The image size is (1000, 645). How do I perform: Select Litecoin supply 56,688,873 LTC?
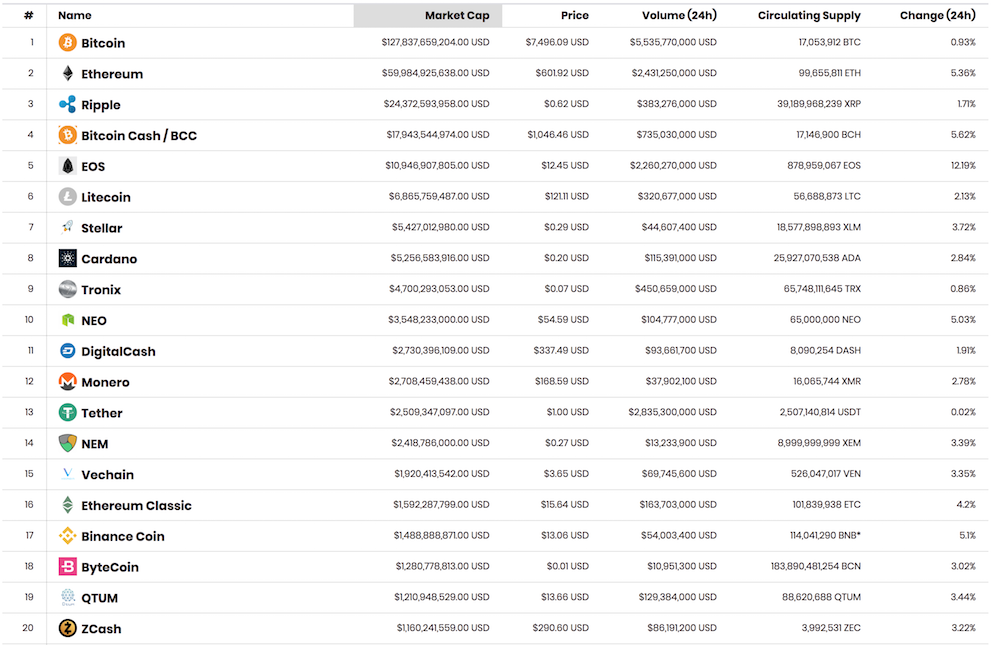click(827, 196)
